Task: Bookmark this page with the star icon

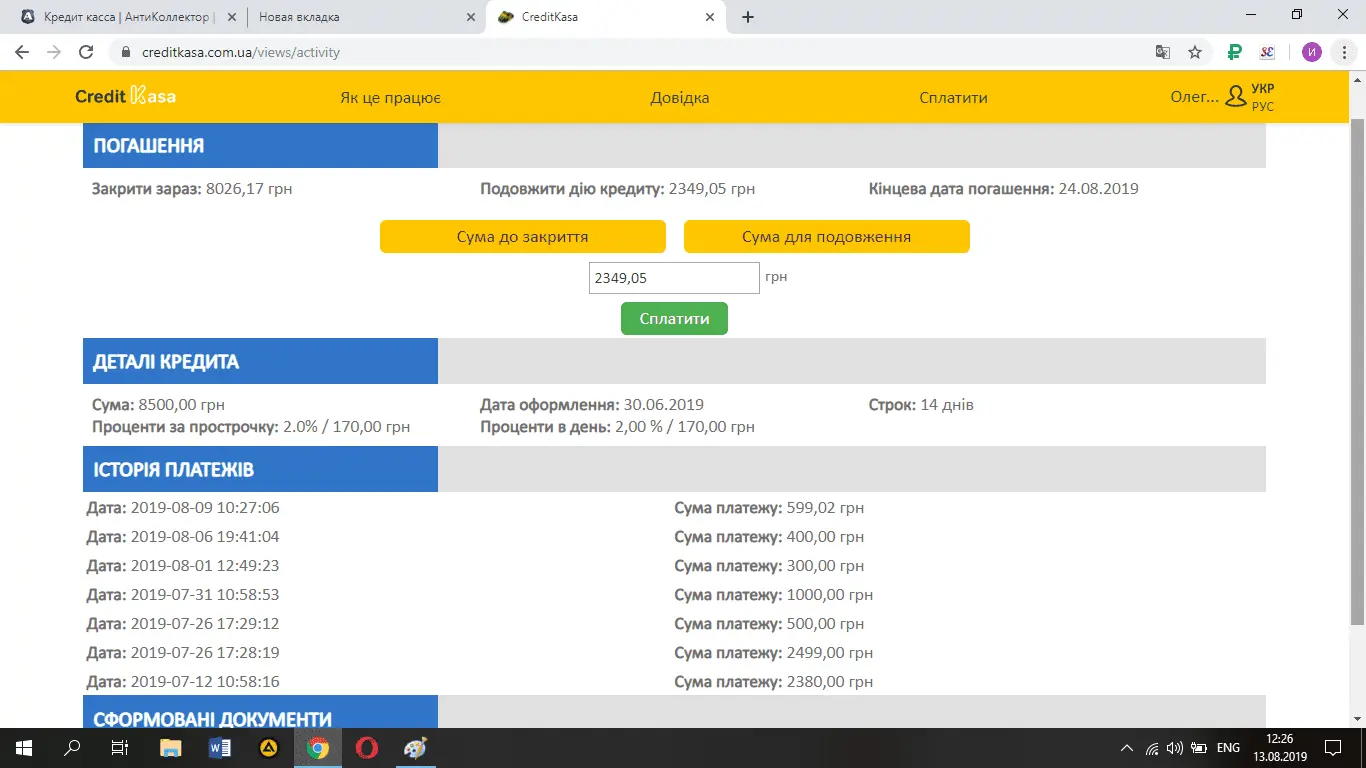Action: [x=1194, y=52]
